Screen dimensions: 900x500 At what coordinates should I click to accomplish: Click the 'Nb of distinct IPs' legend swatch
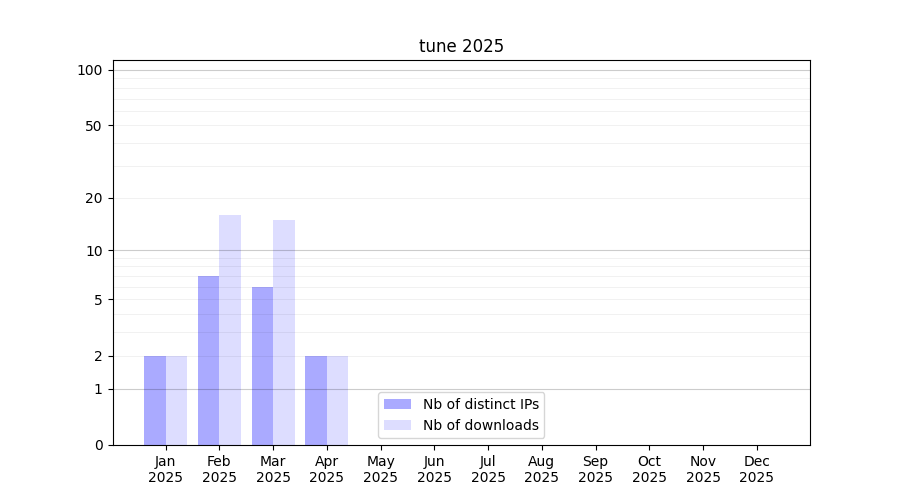click(397, 404)
